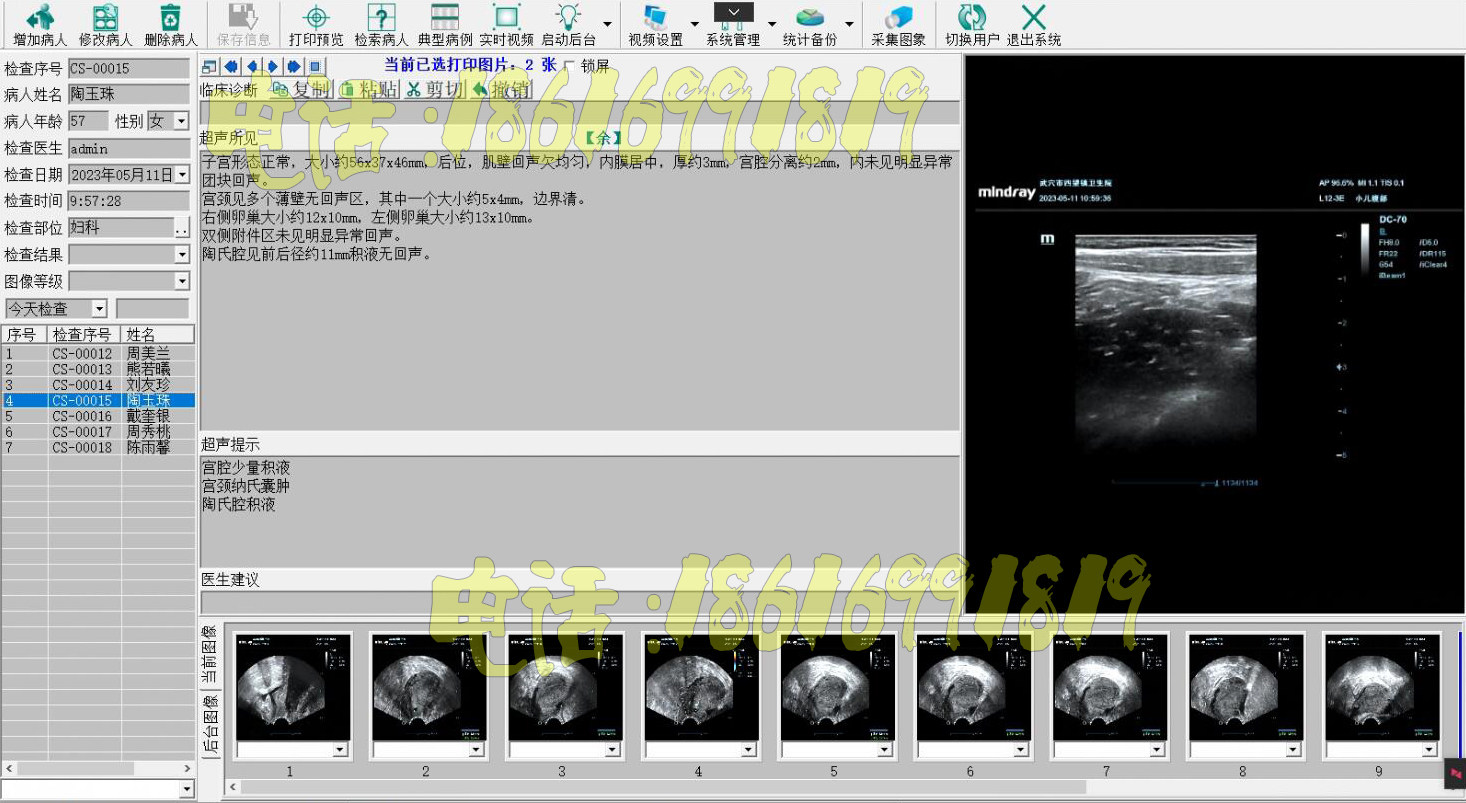Go to last record arrow button
This screenshot has width=1466, height=803.
tap(293, 67)
